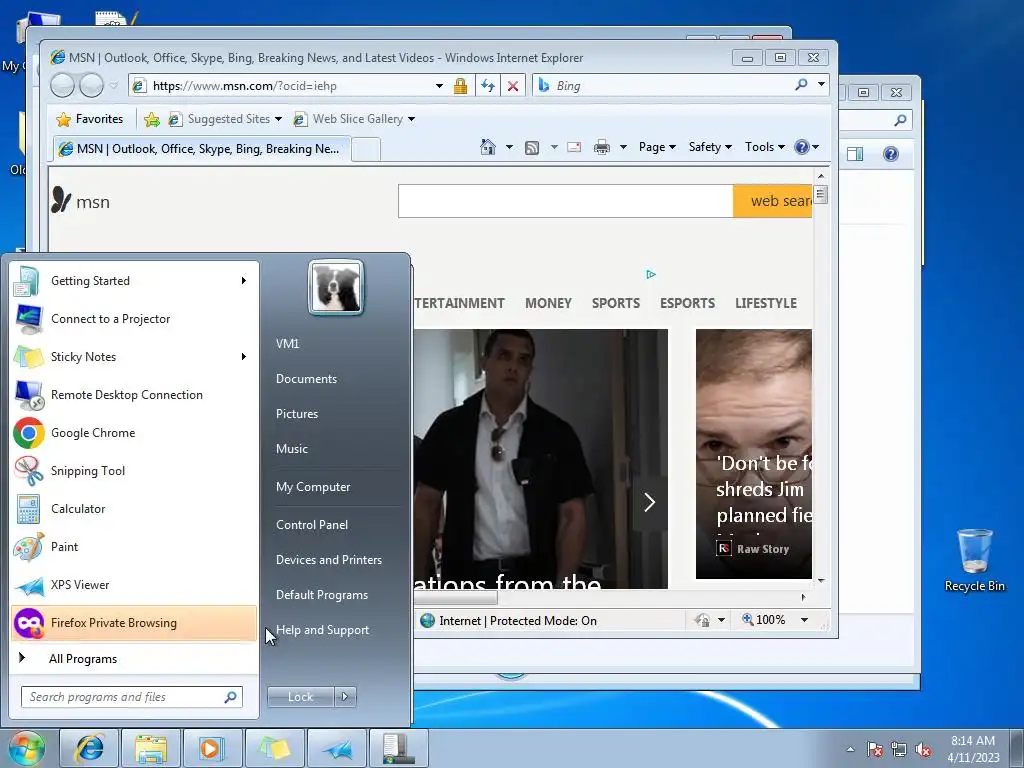Click the muted volume tray icon
The height and width of the screenshot is (768, 1024).
click(x=923, y=749)
